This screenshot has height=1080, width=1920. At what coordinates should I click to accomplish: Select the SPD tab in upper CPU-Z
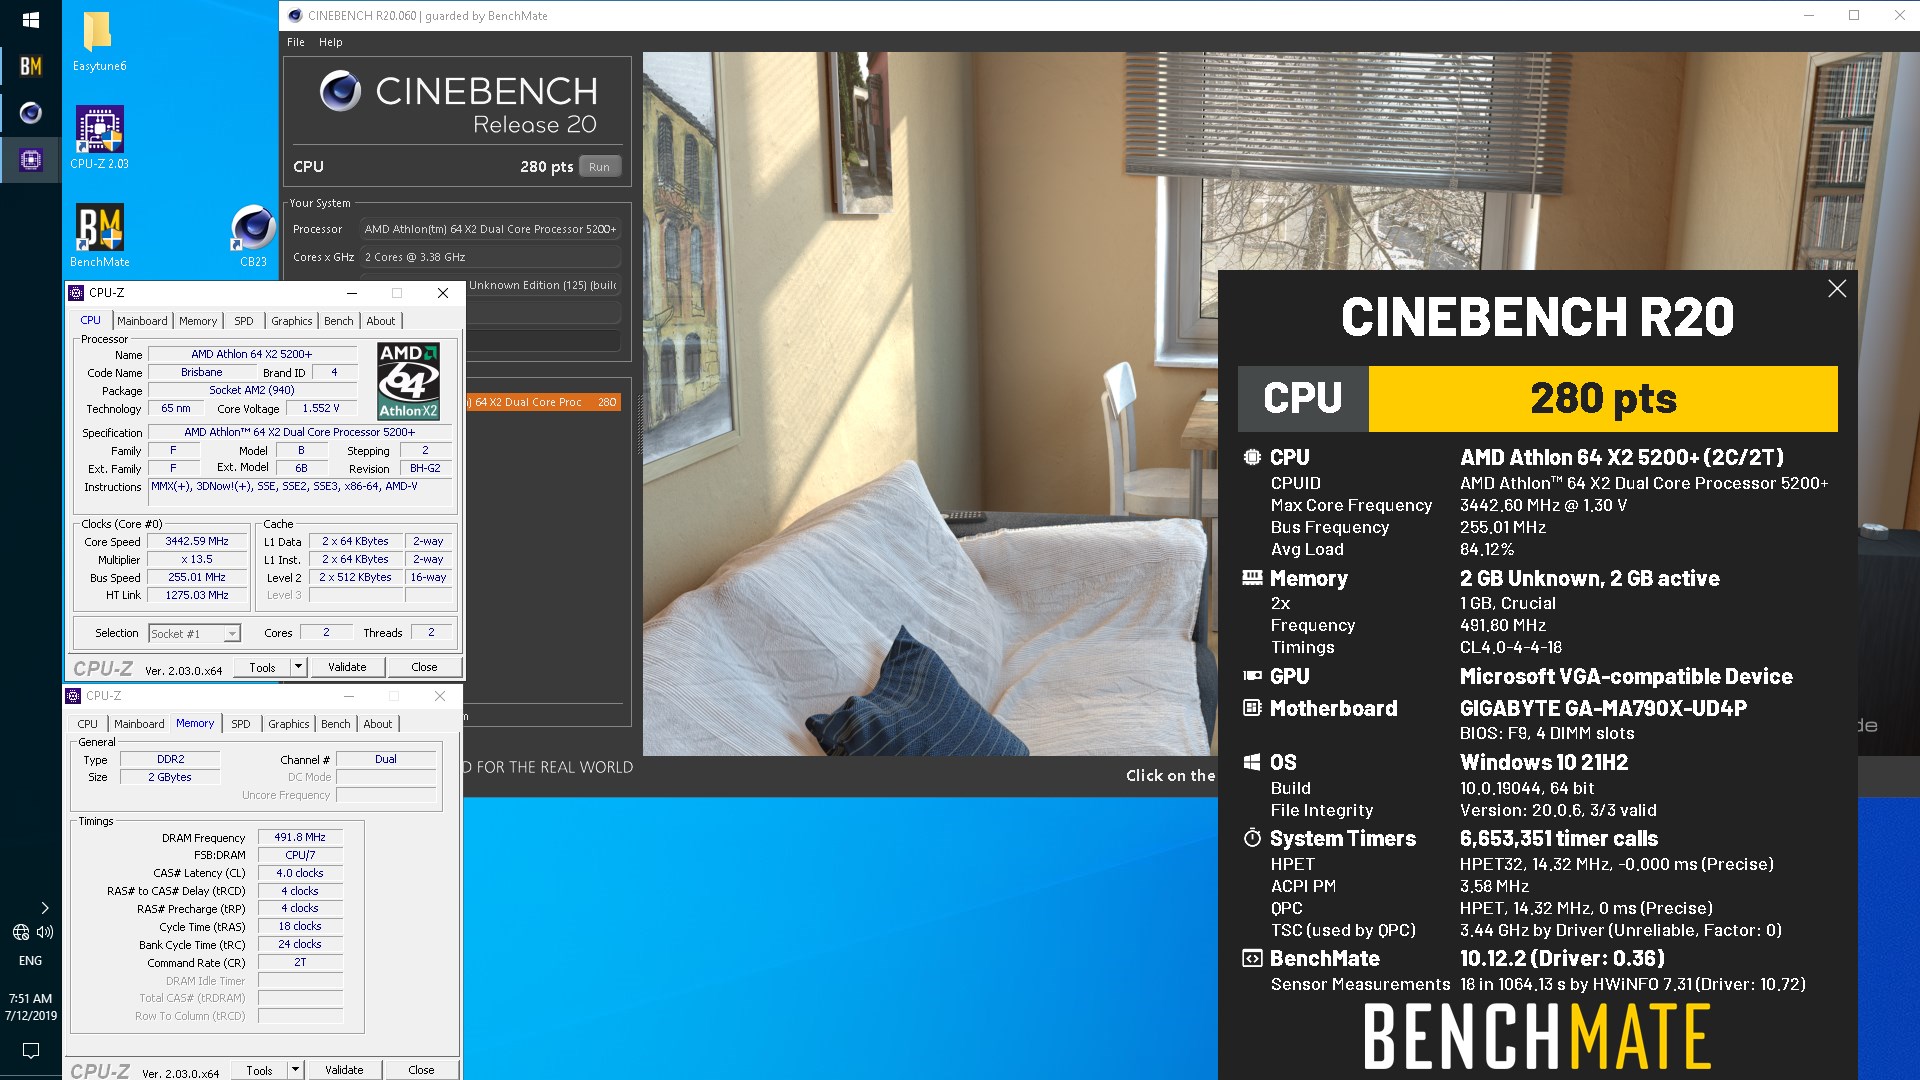[x=244, y=321]
